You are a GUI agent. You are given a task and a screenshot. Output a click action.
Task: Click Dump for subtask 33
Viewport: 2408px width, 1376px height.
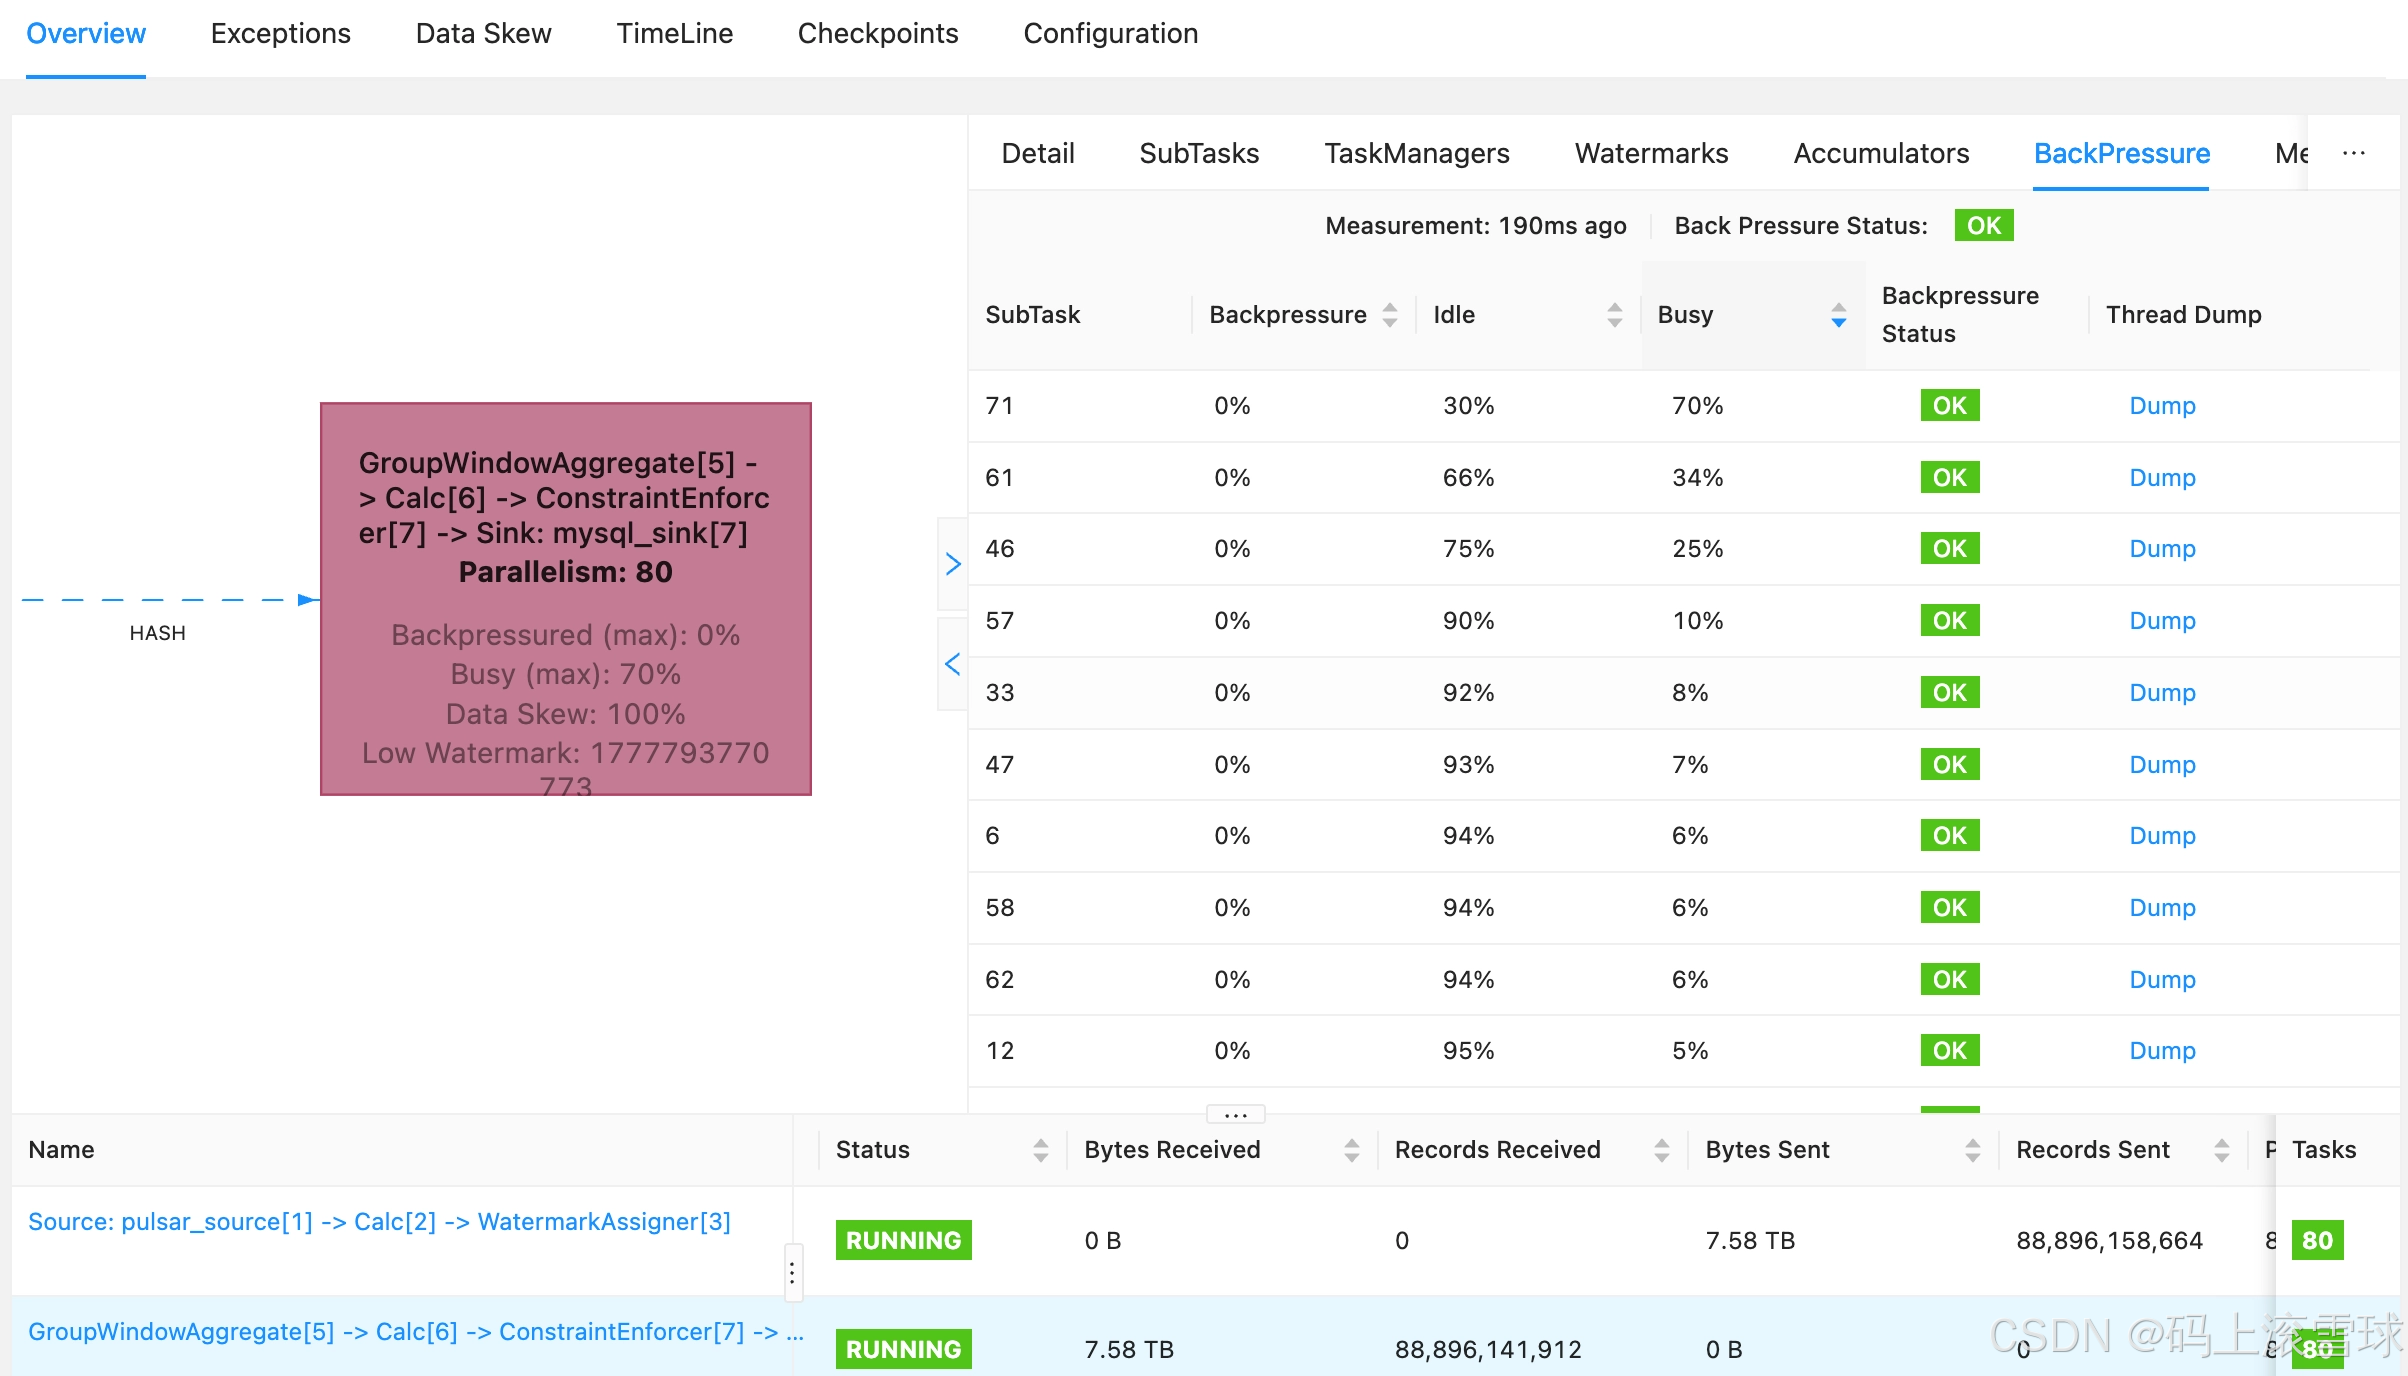pos(2163,693)
